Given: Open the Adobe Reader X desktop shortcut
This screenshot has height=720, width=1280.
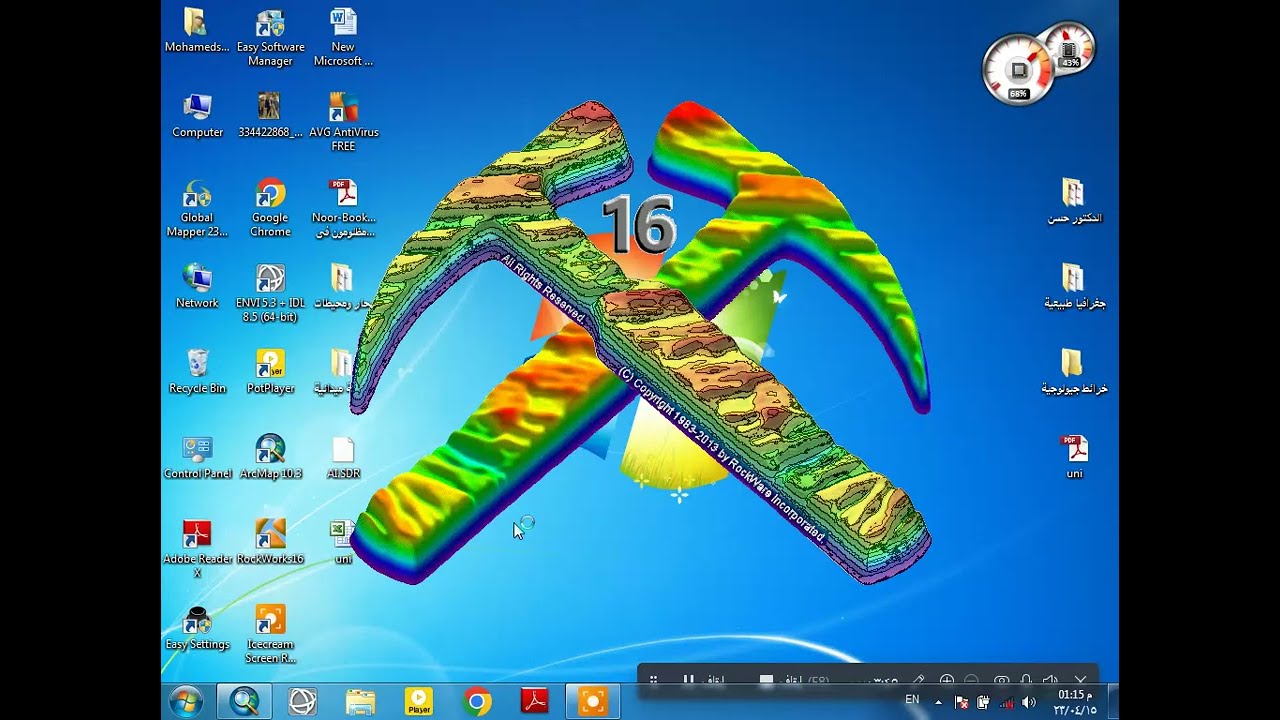Looking at the screenshot, I should click(x=197, y=548).
